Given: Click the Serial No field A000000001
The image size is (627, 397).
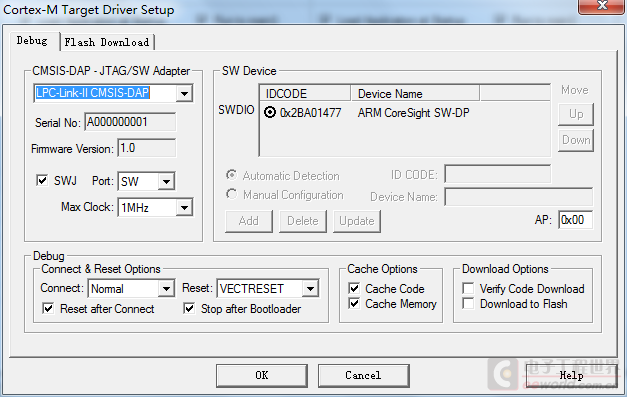Looking at the screenshot, I should pyautogui.click(x=130, y=122).
